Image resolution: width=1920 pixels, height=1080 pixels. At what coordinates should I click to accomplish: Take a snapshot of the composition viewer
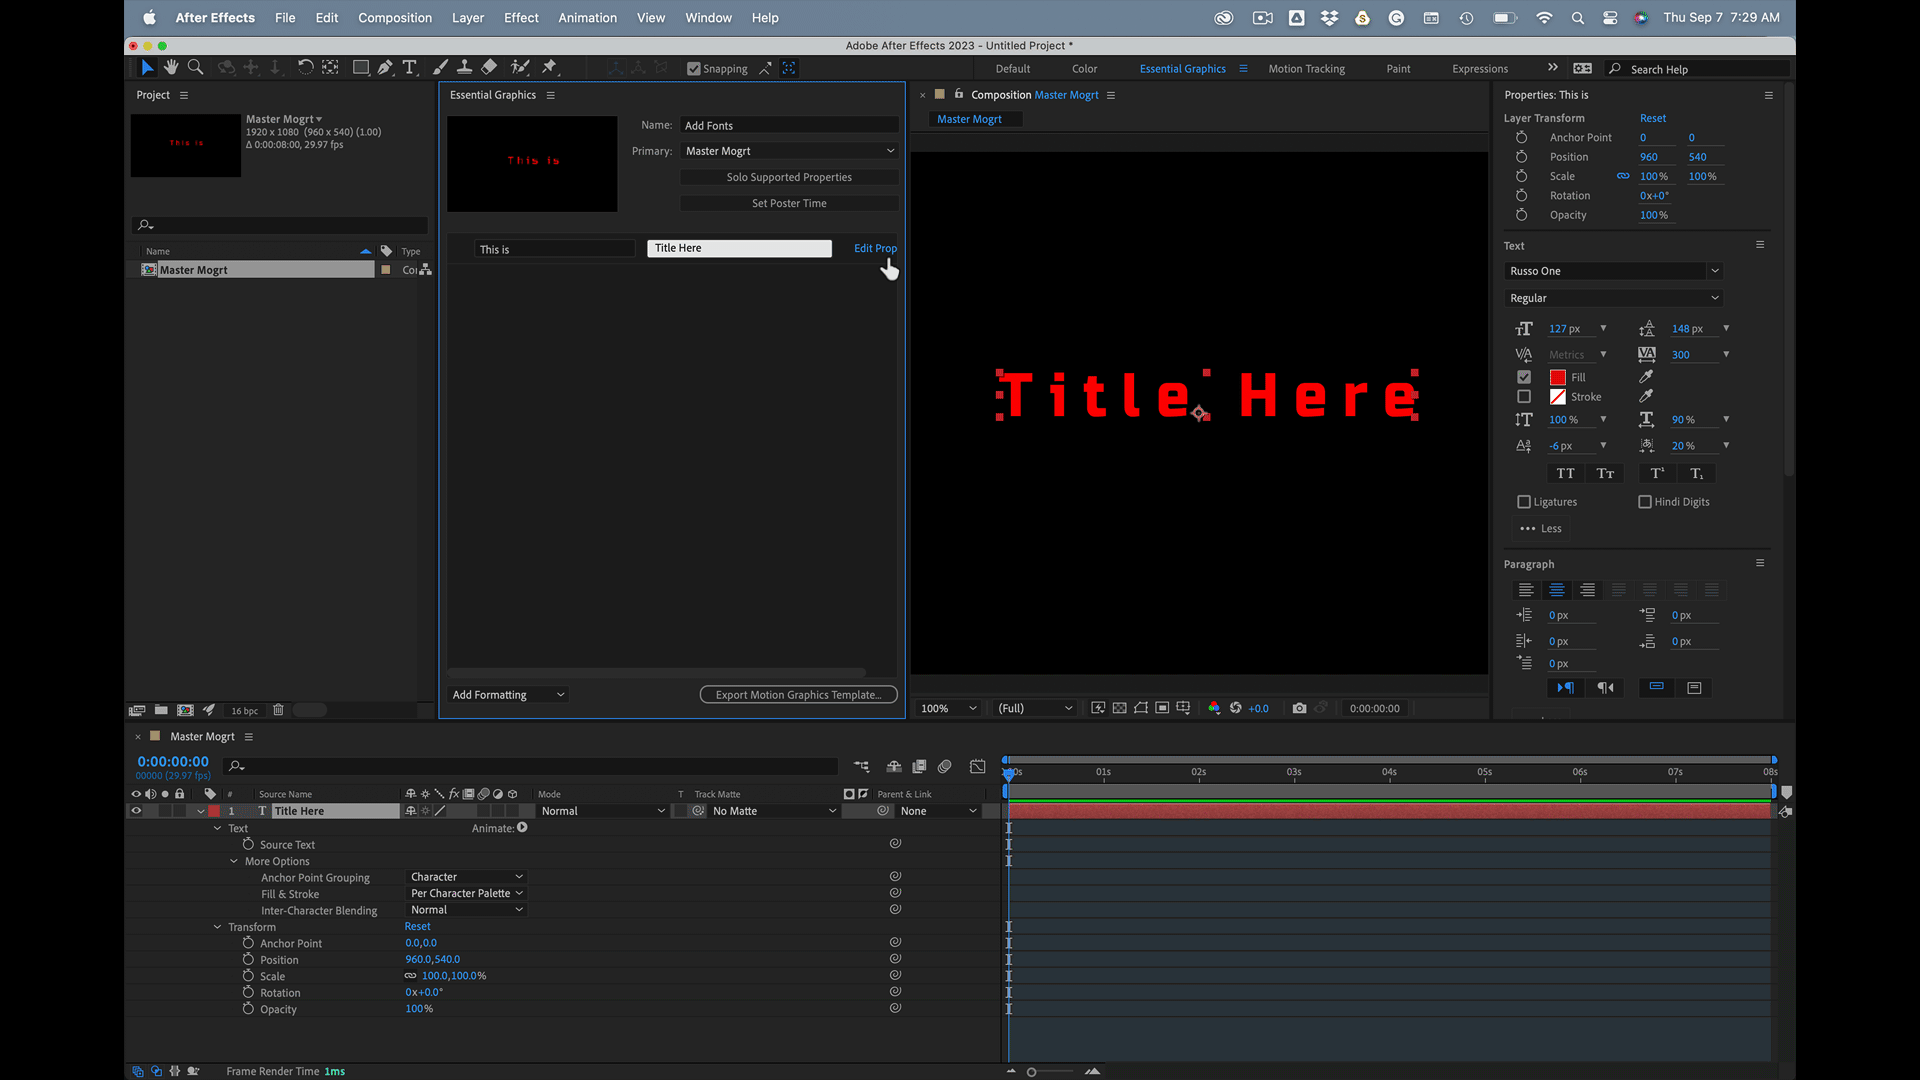(1299, 708)
